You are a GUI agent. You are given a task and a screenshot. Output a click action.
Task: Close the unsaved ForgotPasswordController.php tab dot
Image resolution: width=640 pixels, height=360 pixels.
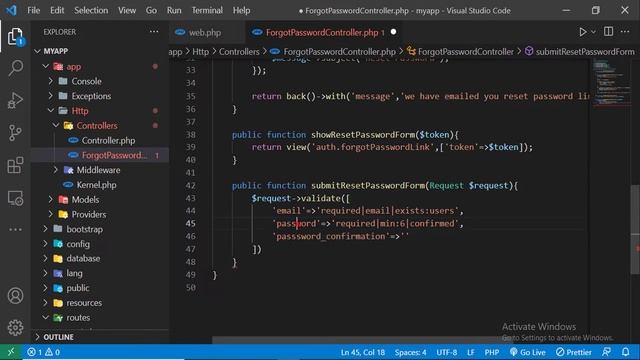tap(393, 32)
